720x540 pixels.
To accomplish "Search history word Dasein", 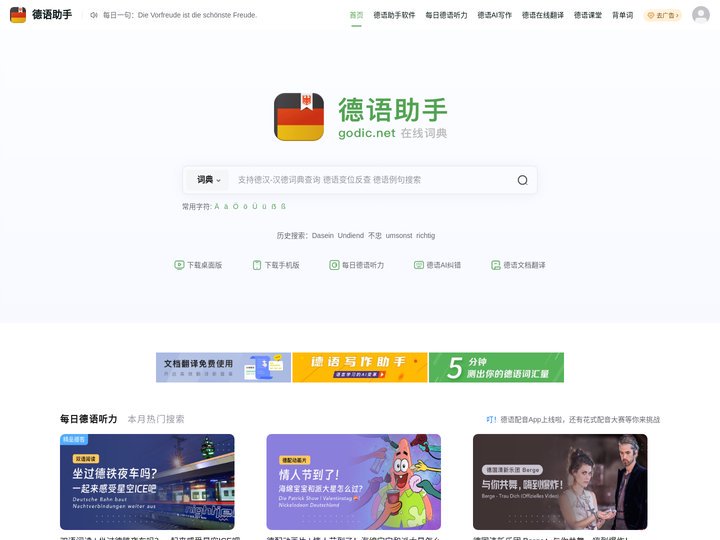I will 323,236.
